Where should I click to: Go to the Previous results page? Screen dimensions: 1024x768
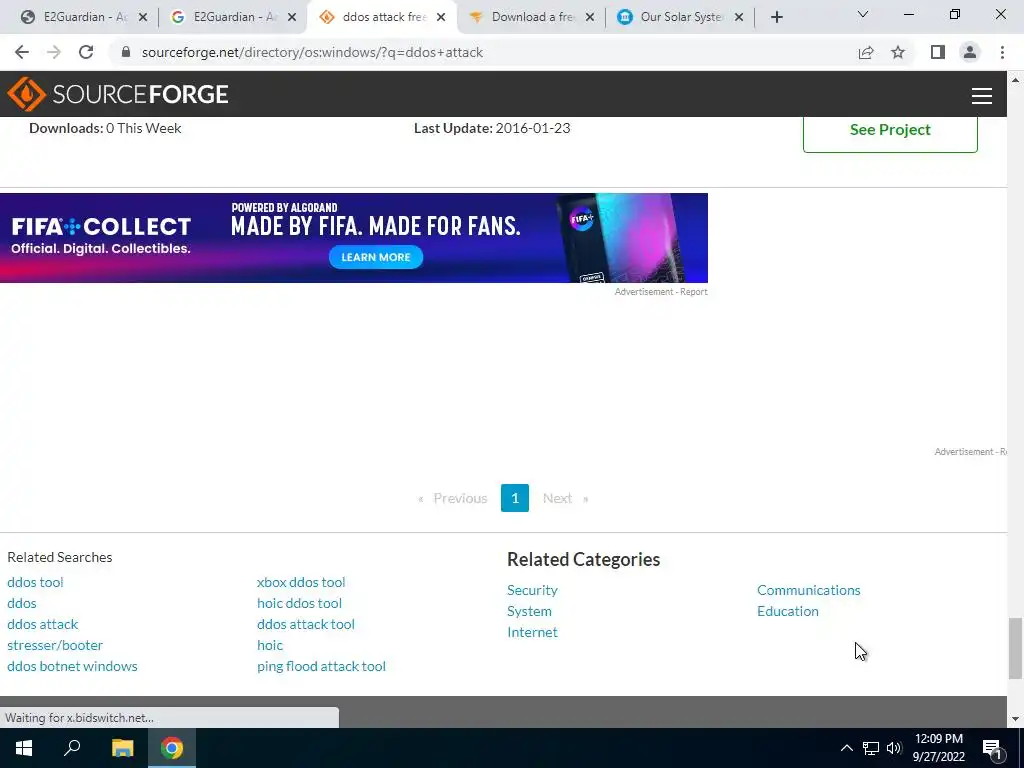[453, 498]
